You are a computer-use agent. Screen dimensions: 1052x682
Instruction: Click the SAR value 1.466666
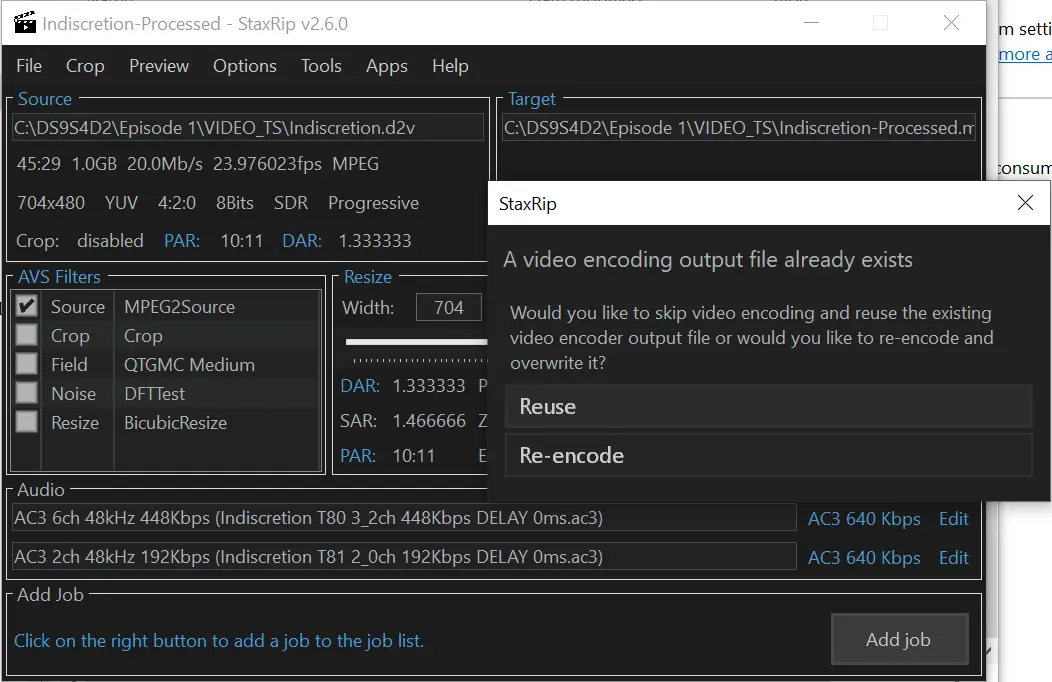tap(429, 420)
